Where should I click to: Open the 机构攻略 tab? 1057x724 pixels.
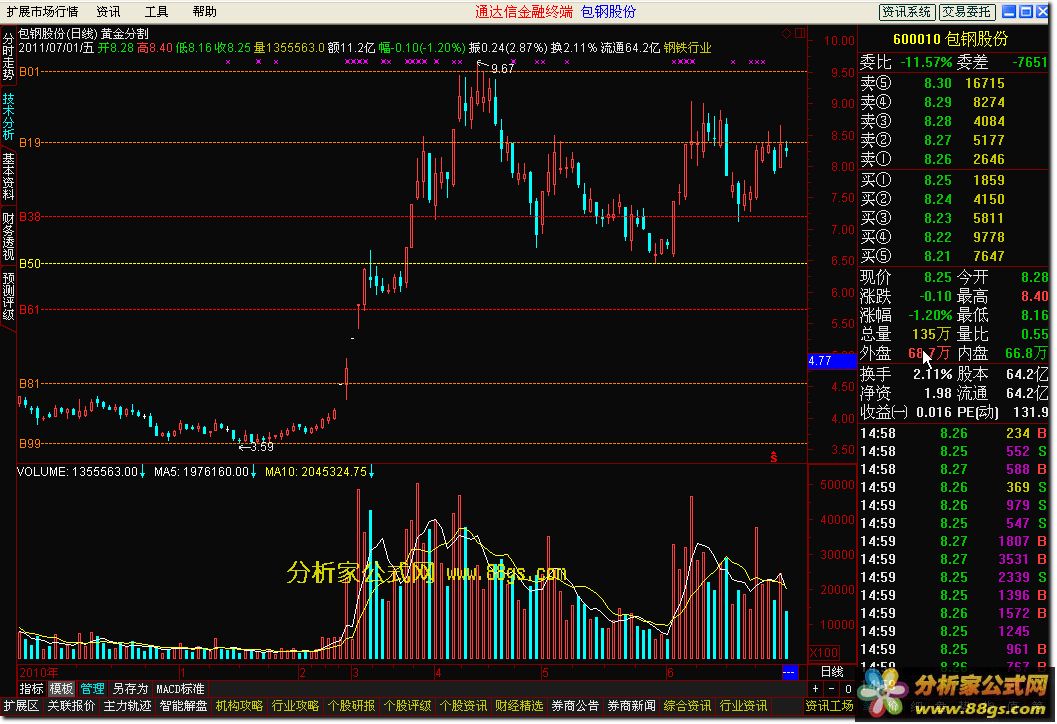(239, 706)
